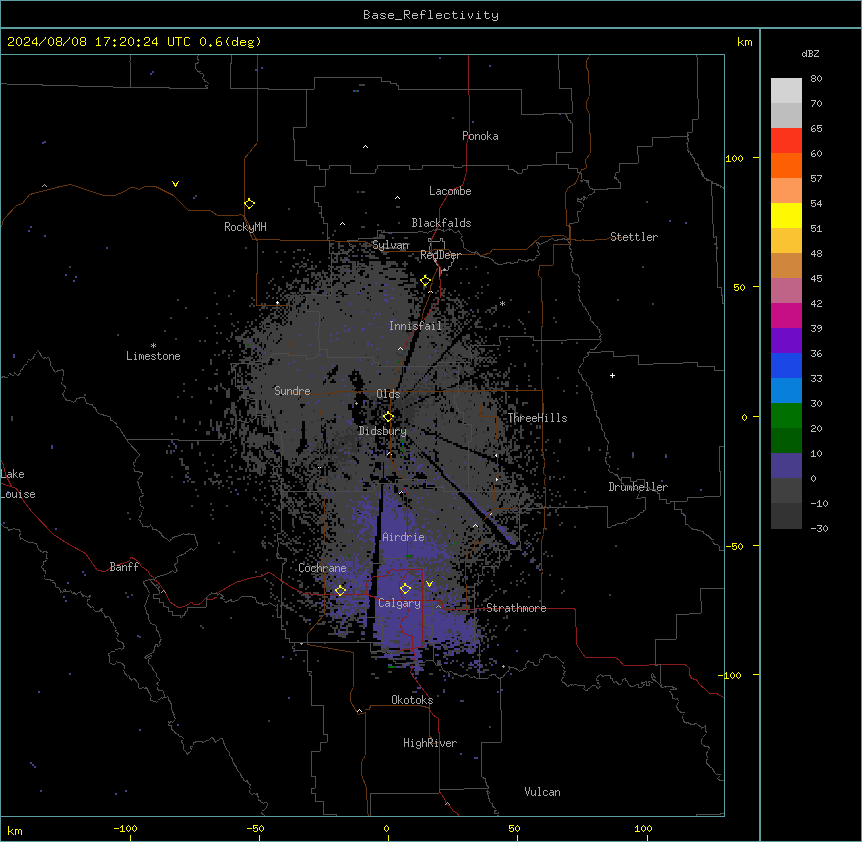Select the Airdrie label
This screenshot has width=862, height=842.
coord(403,537)
